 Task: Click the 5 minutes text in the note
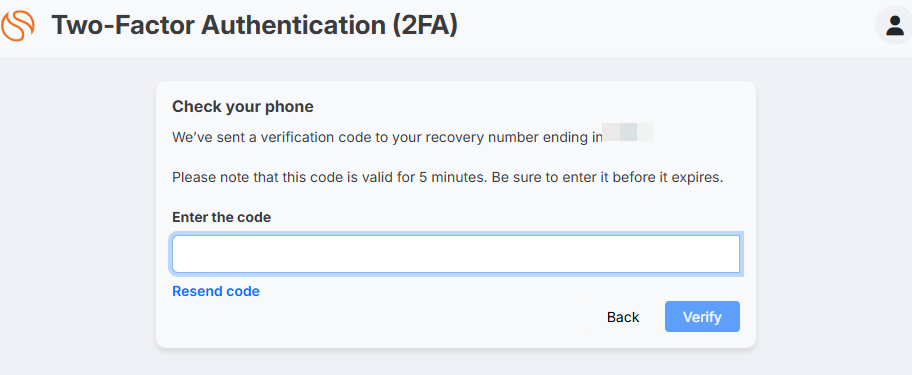452,178
